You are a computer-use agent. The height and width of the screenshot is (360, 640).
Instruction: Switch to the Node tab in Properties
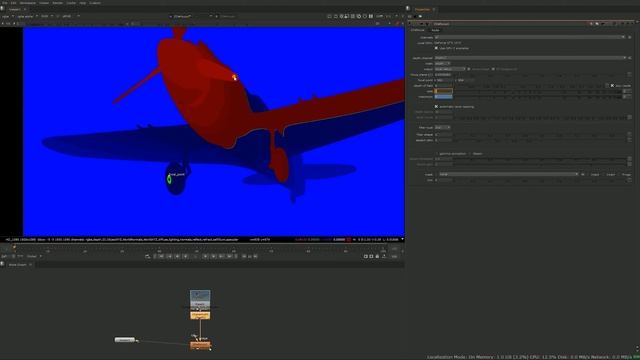tap(436, 30)
